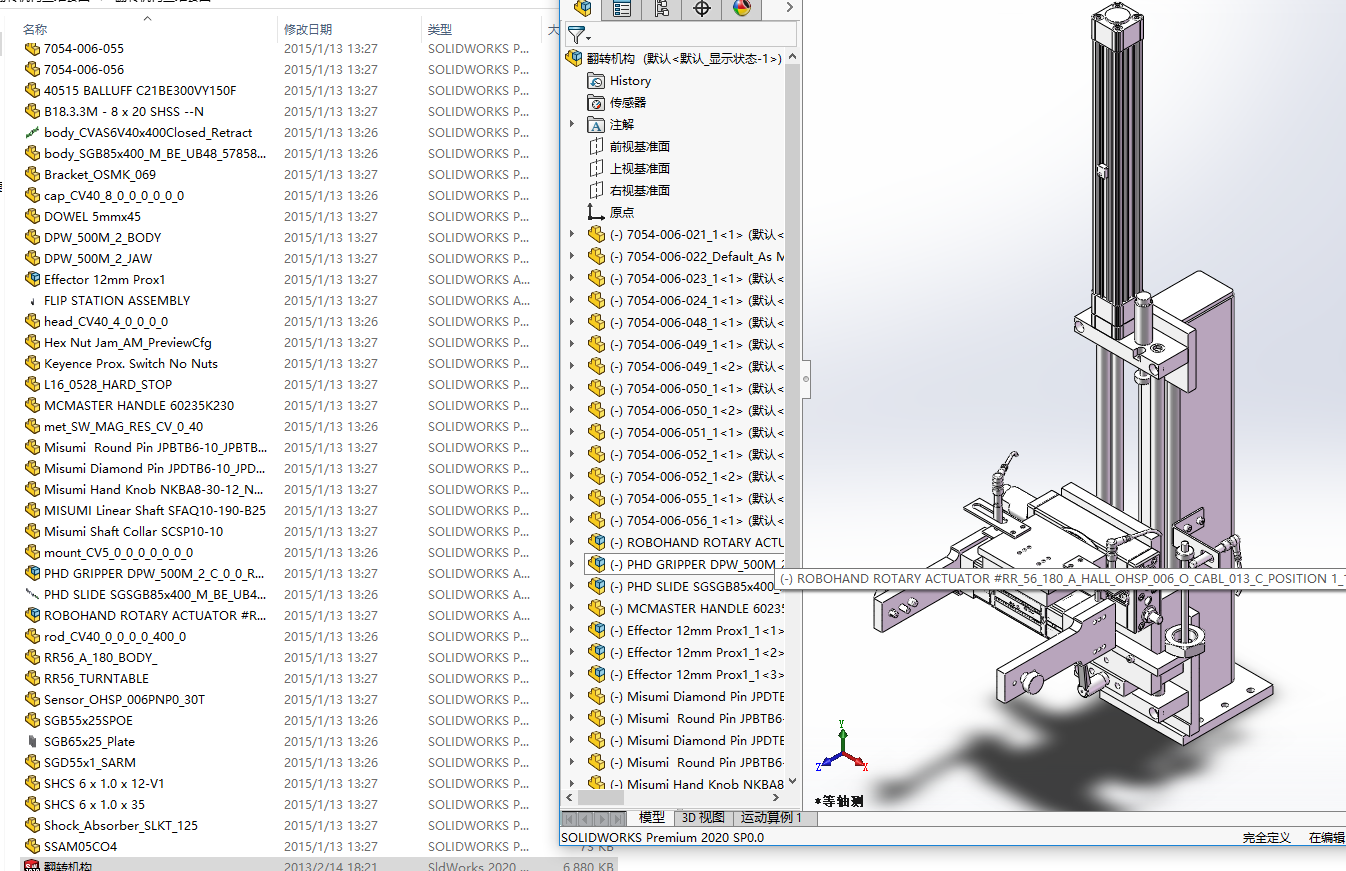Select the RR56_TURNTABLE file
Image resolution: width=1346 pixels, height=871 pixels.
tap(96, 679)
